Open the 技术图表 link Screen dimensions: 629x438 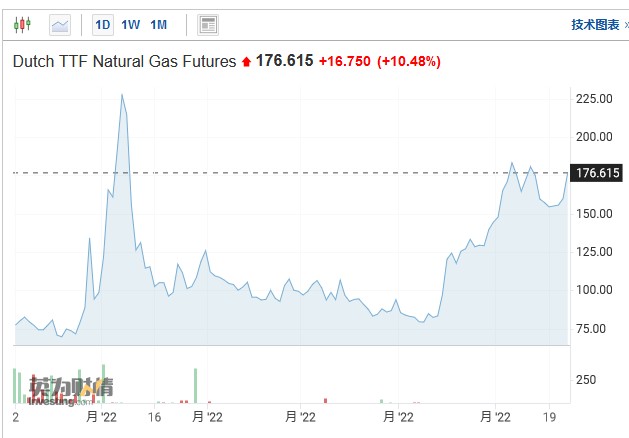pyautogui.click(x=596, y=24)
